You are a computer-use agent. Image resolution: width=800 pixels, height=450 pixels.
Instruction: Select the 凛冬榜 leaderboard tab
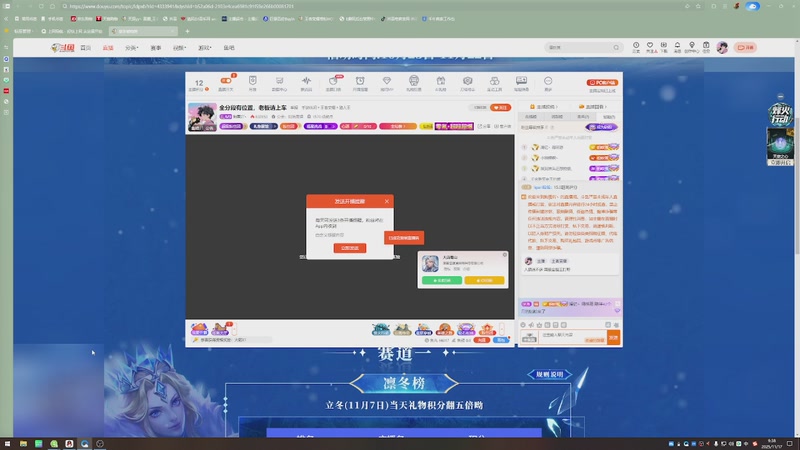coord(404,383)
